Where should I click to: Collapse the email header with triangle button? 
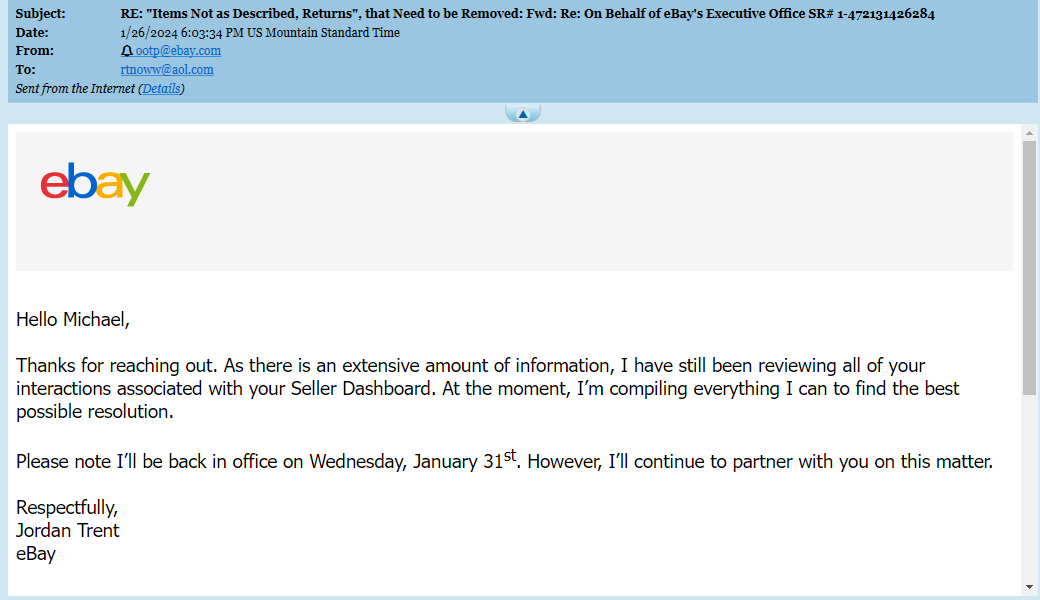tap(523, 114)
